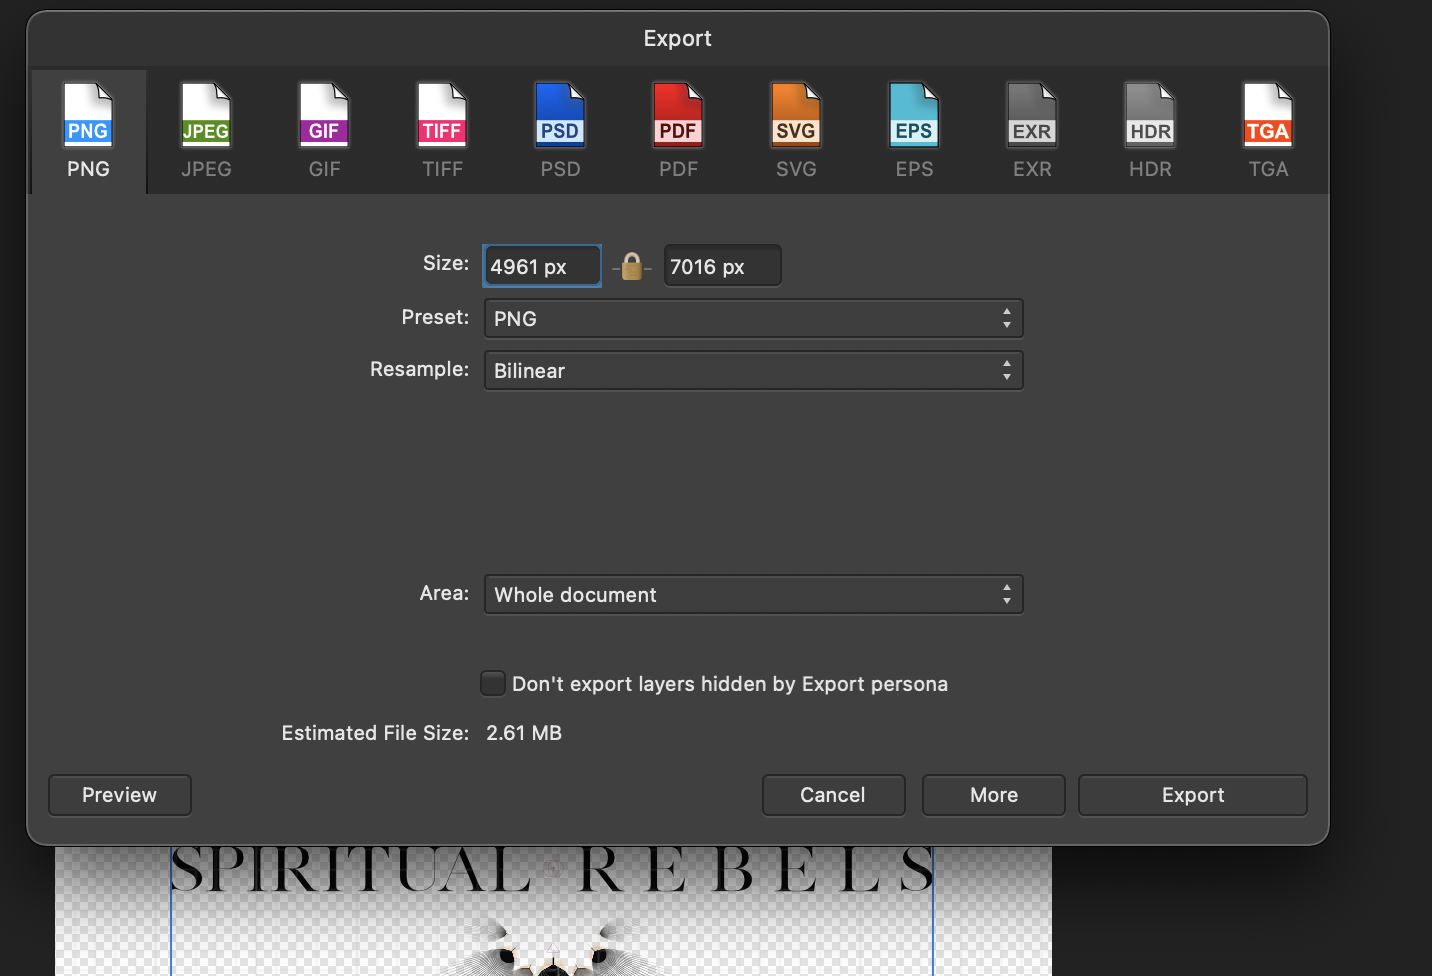Select the EPS export format
Viewport: 1432px width, 976px height.
click(914, 131)
